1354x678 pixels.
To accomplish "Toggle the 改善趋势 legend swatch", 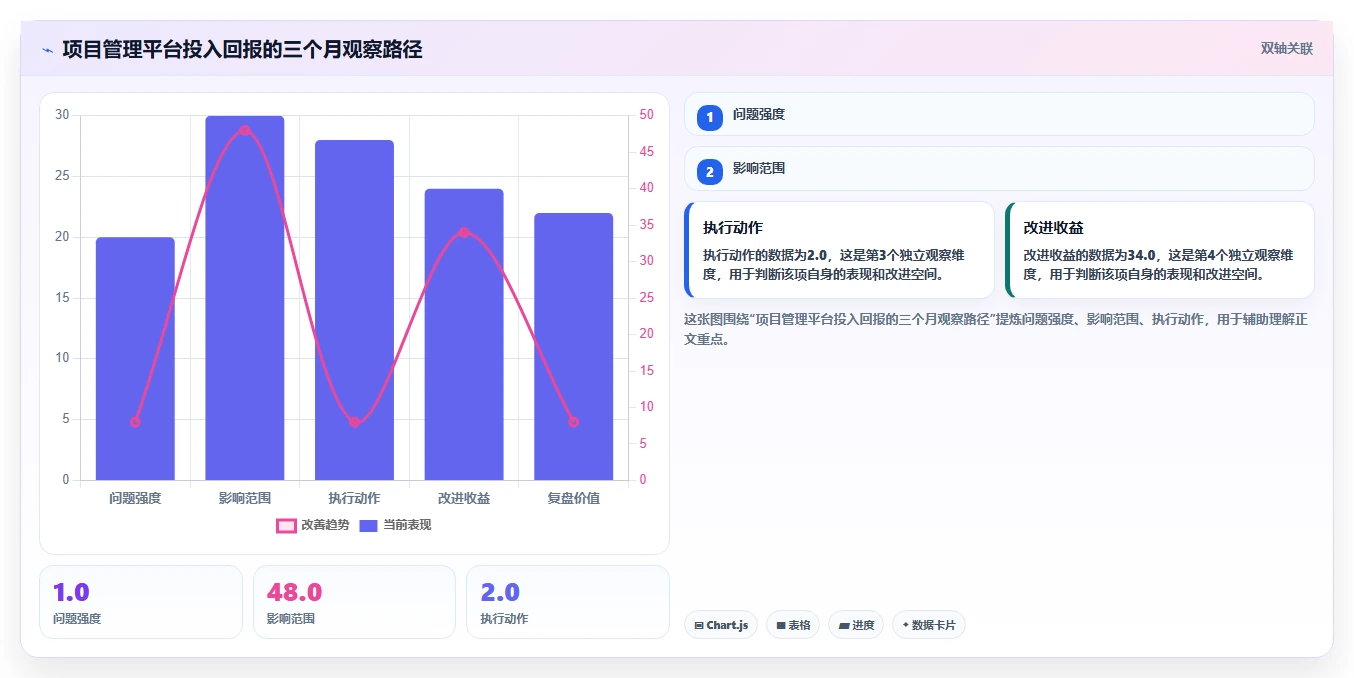I will pyautogui.click(x=286, y=525).
